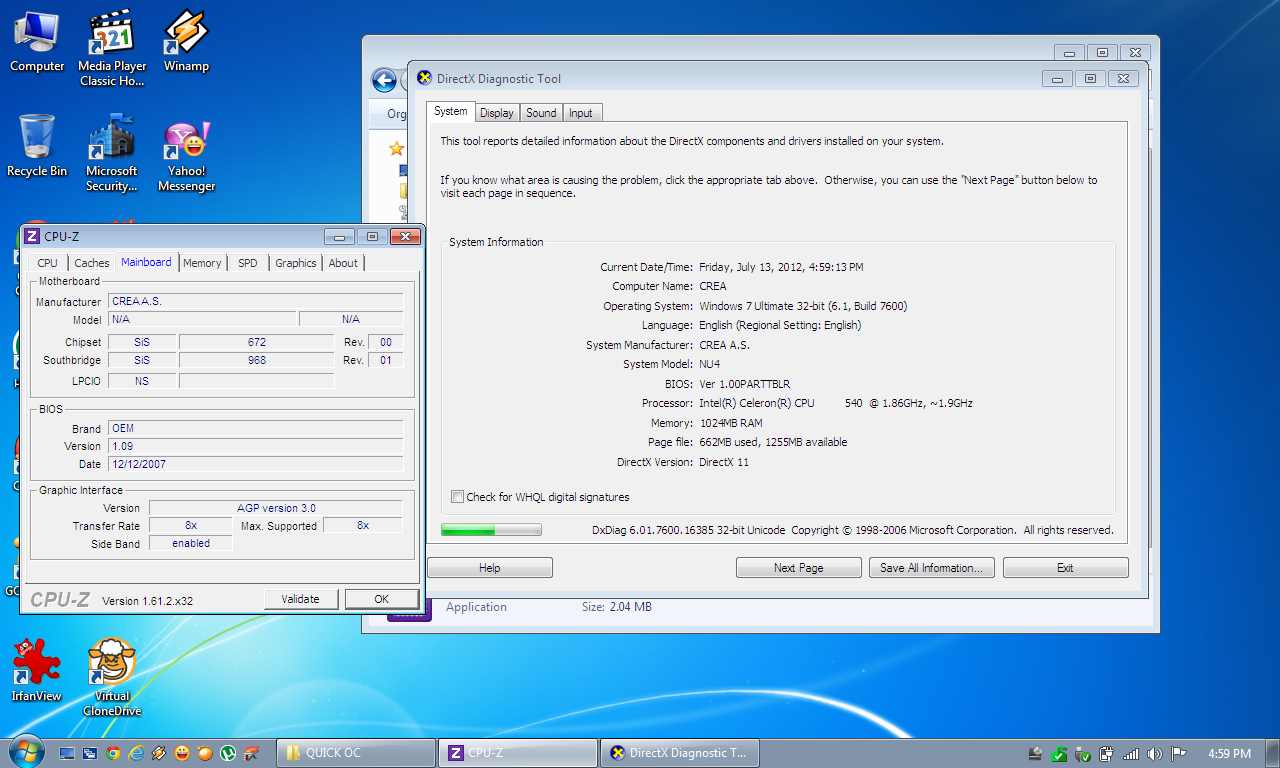Open the wireless network signal icon
1280x768 pixels.
(x=1131, y=753)
